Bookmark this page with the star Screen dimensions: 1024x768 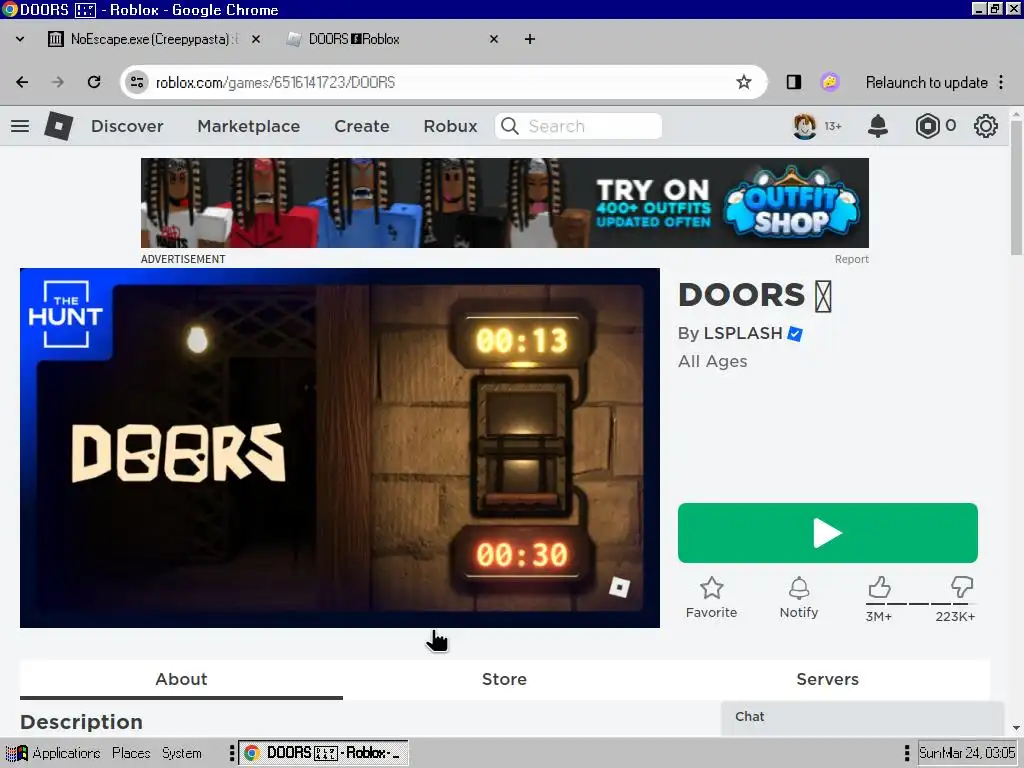click(x=743, y=82)
